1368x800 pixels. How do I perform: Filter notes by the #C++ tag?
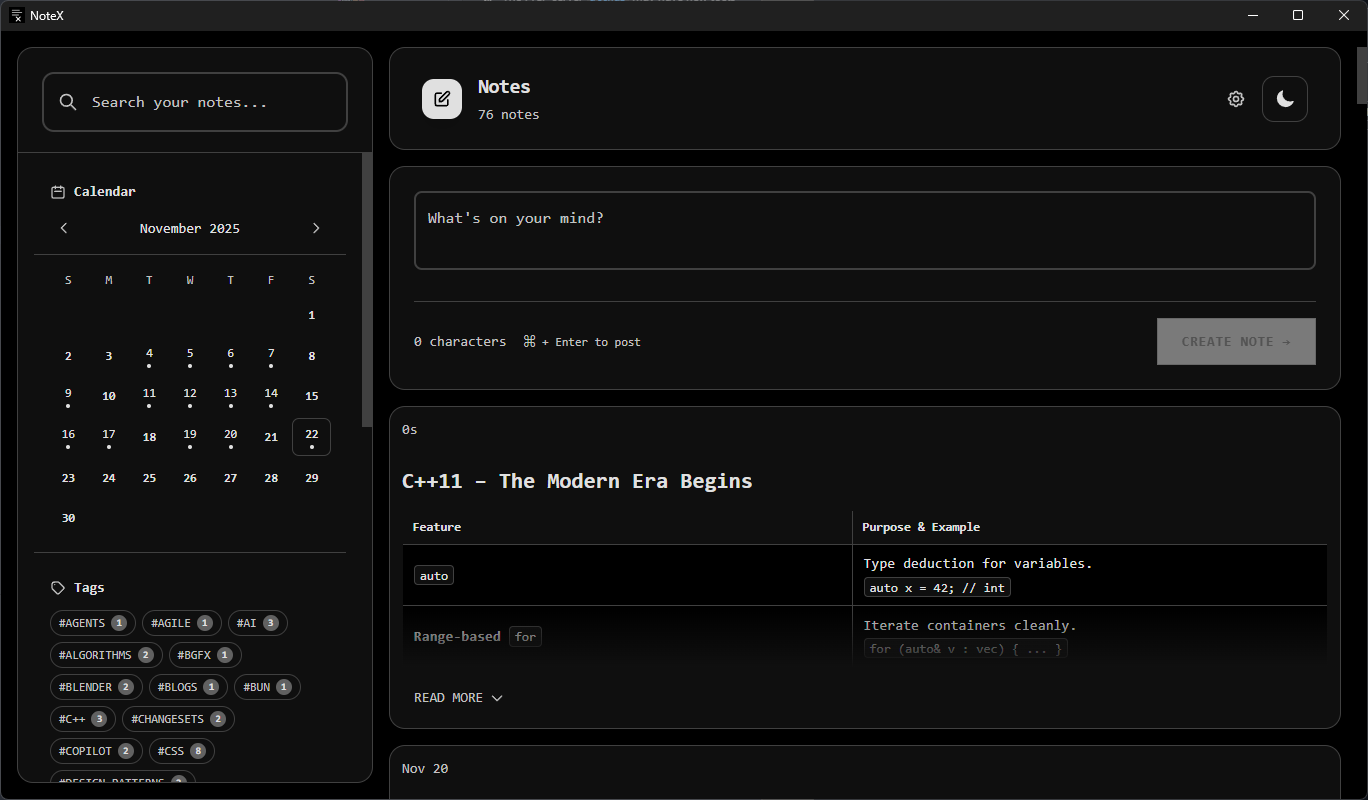[x=83, y=718]
